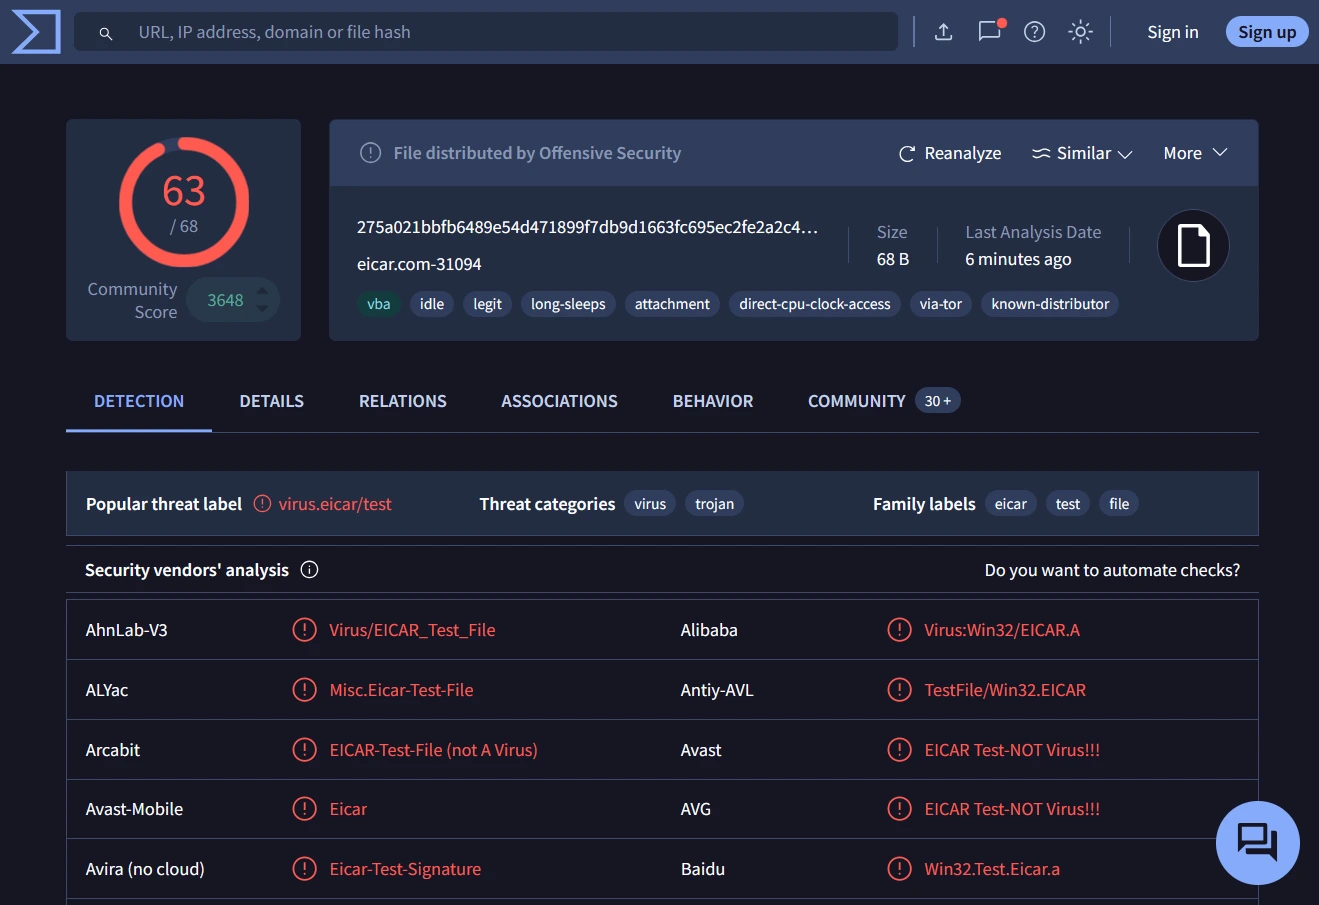Open the More menu

1194,153
